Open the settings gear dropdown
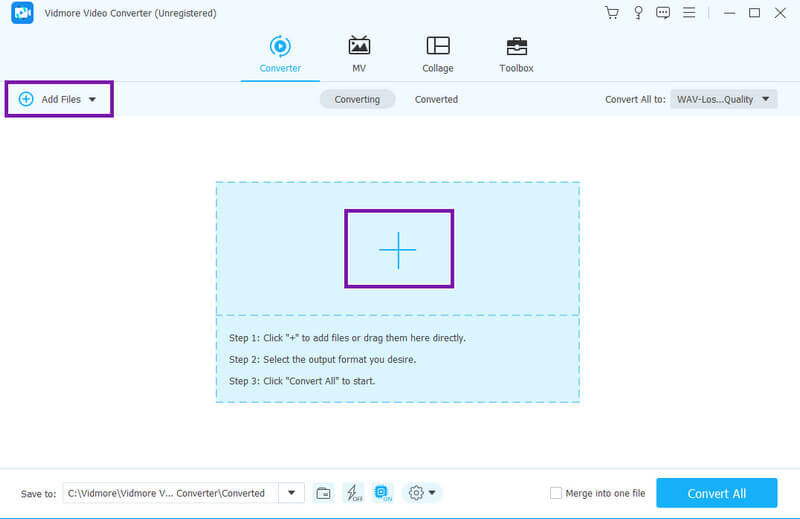The height and width of the screenshot is (519, 800). 422,493
